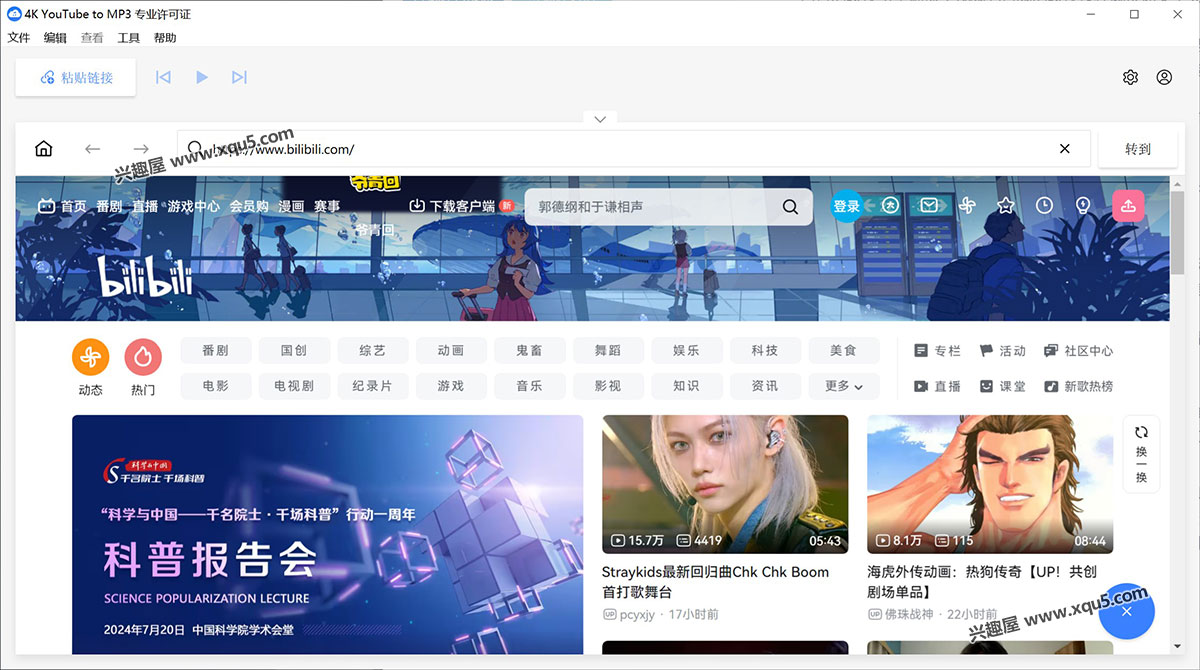This screenshot has height=670, width=1200.
Task: Open Straykids video thumbnail
Action: tap(725, 485)
